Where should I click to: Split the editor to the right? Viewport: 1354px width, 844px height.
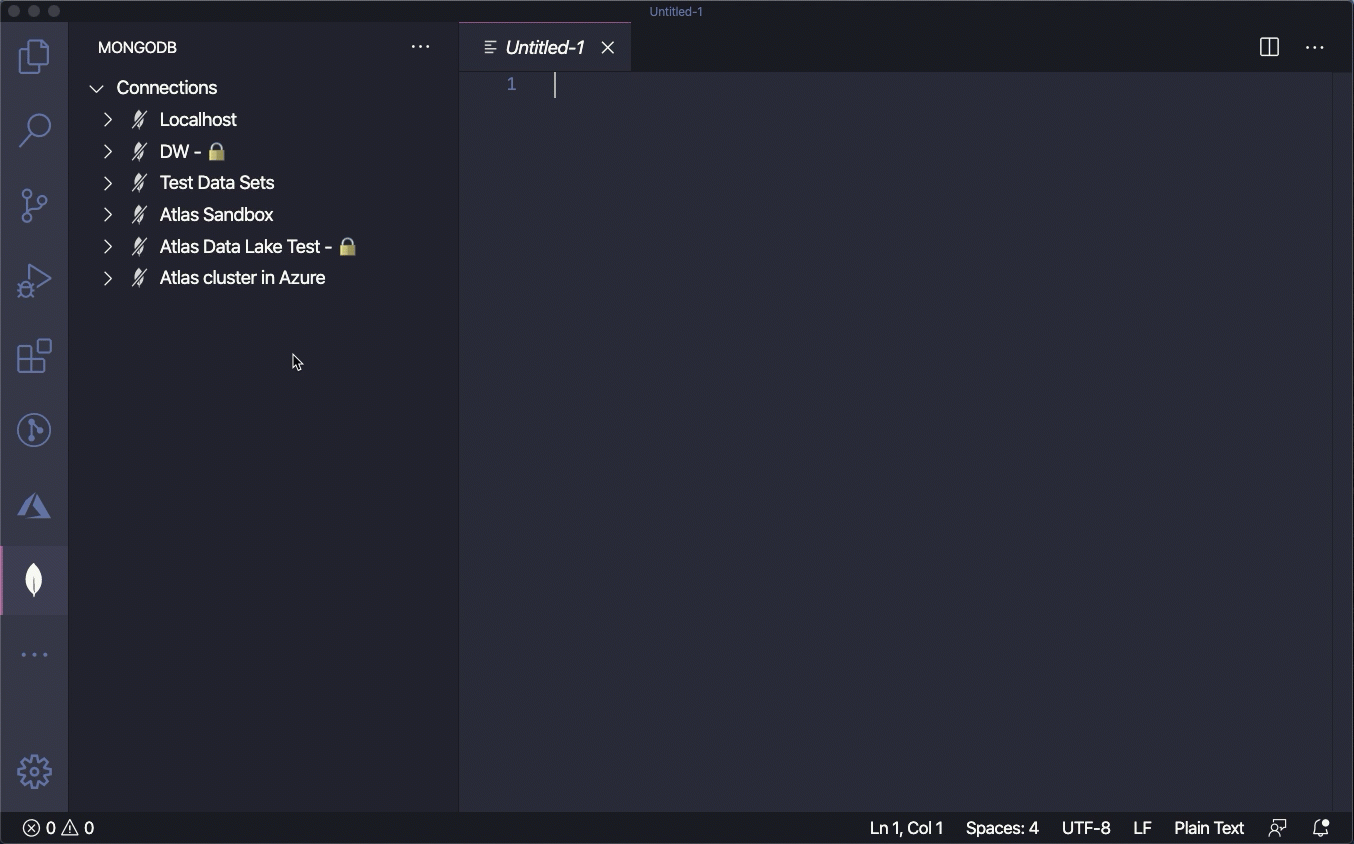coord(1269,47)
